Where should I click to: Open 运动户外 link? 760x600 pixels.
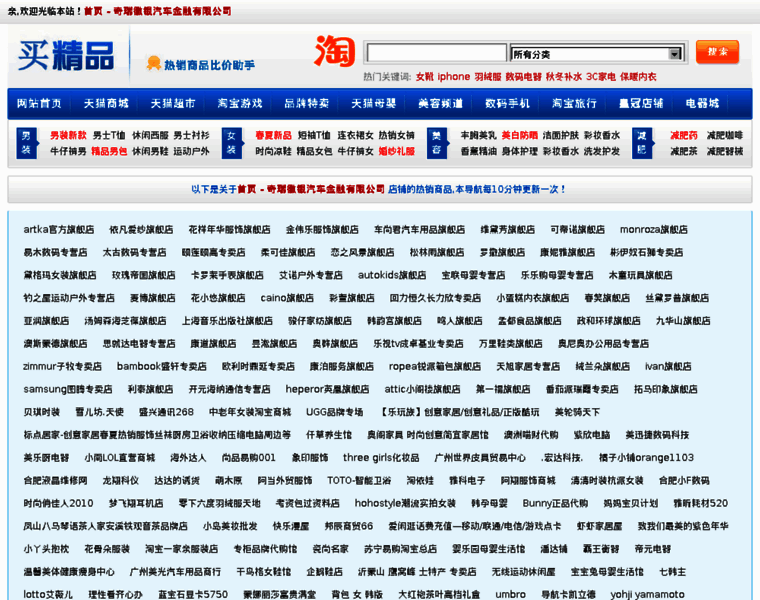tap(191, 151)
